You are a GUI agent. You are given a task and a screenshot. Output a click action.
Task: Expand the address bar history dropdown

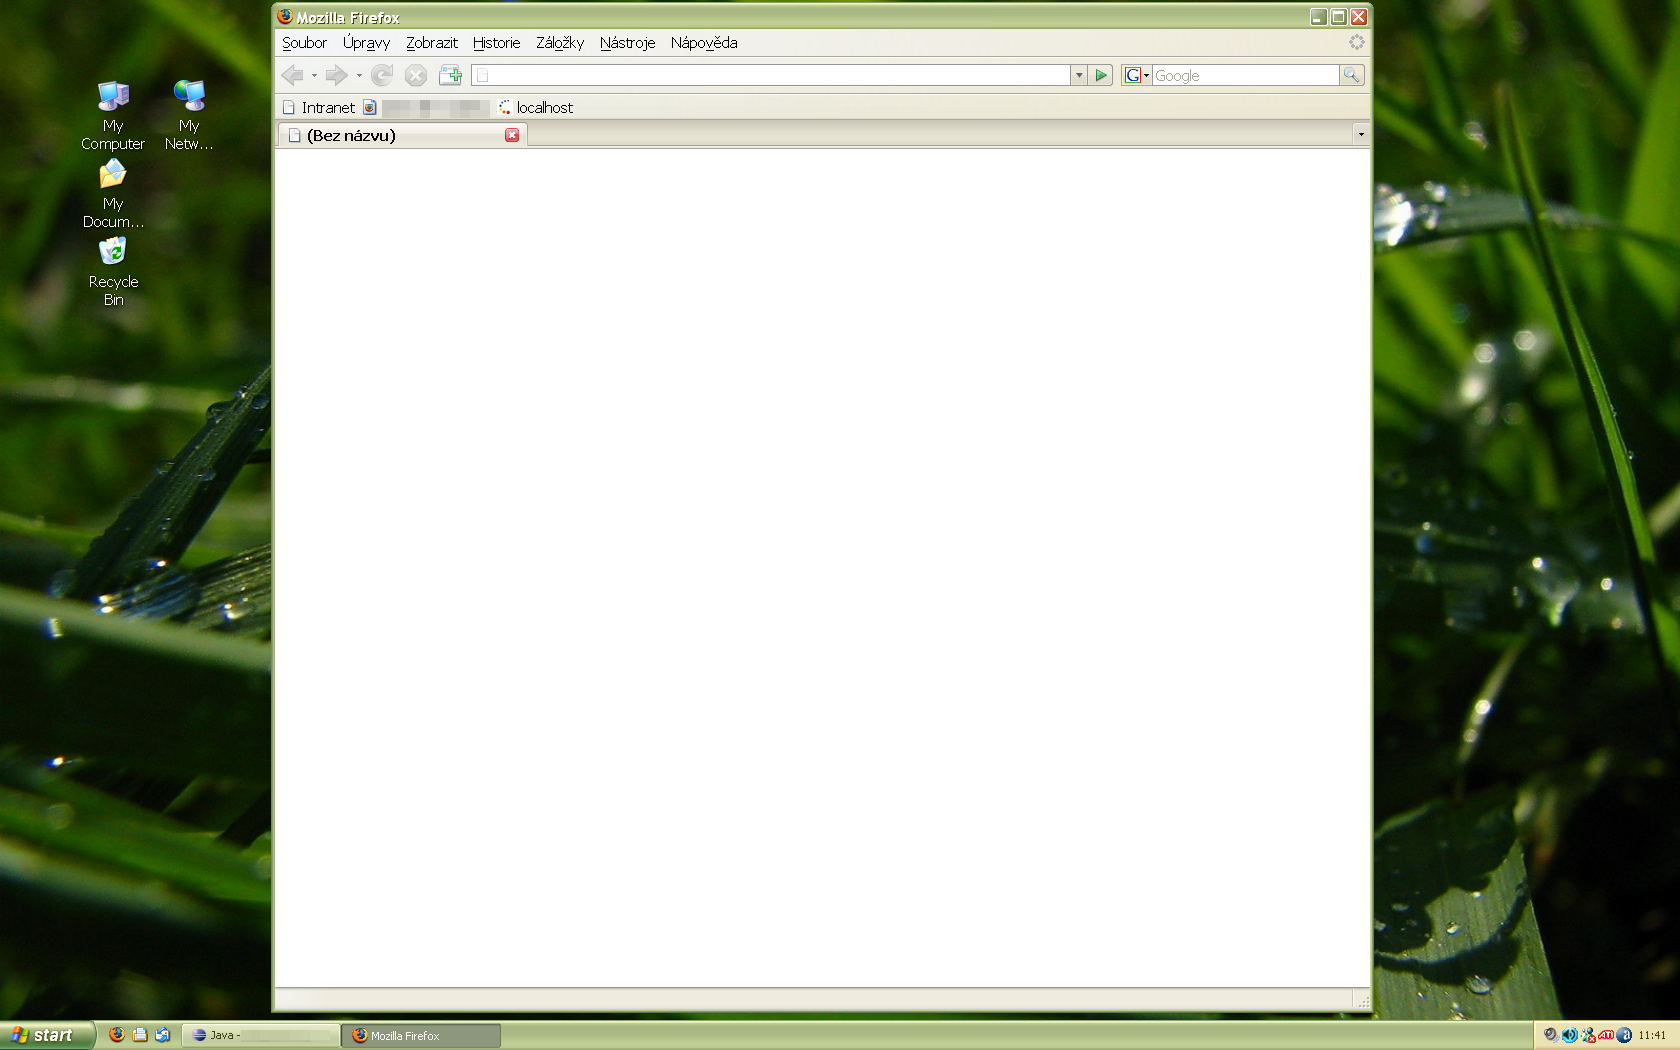(1079, 75)
